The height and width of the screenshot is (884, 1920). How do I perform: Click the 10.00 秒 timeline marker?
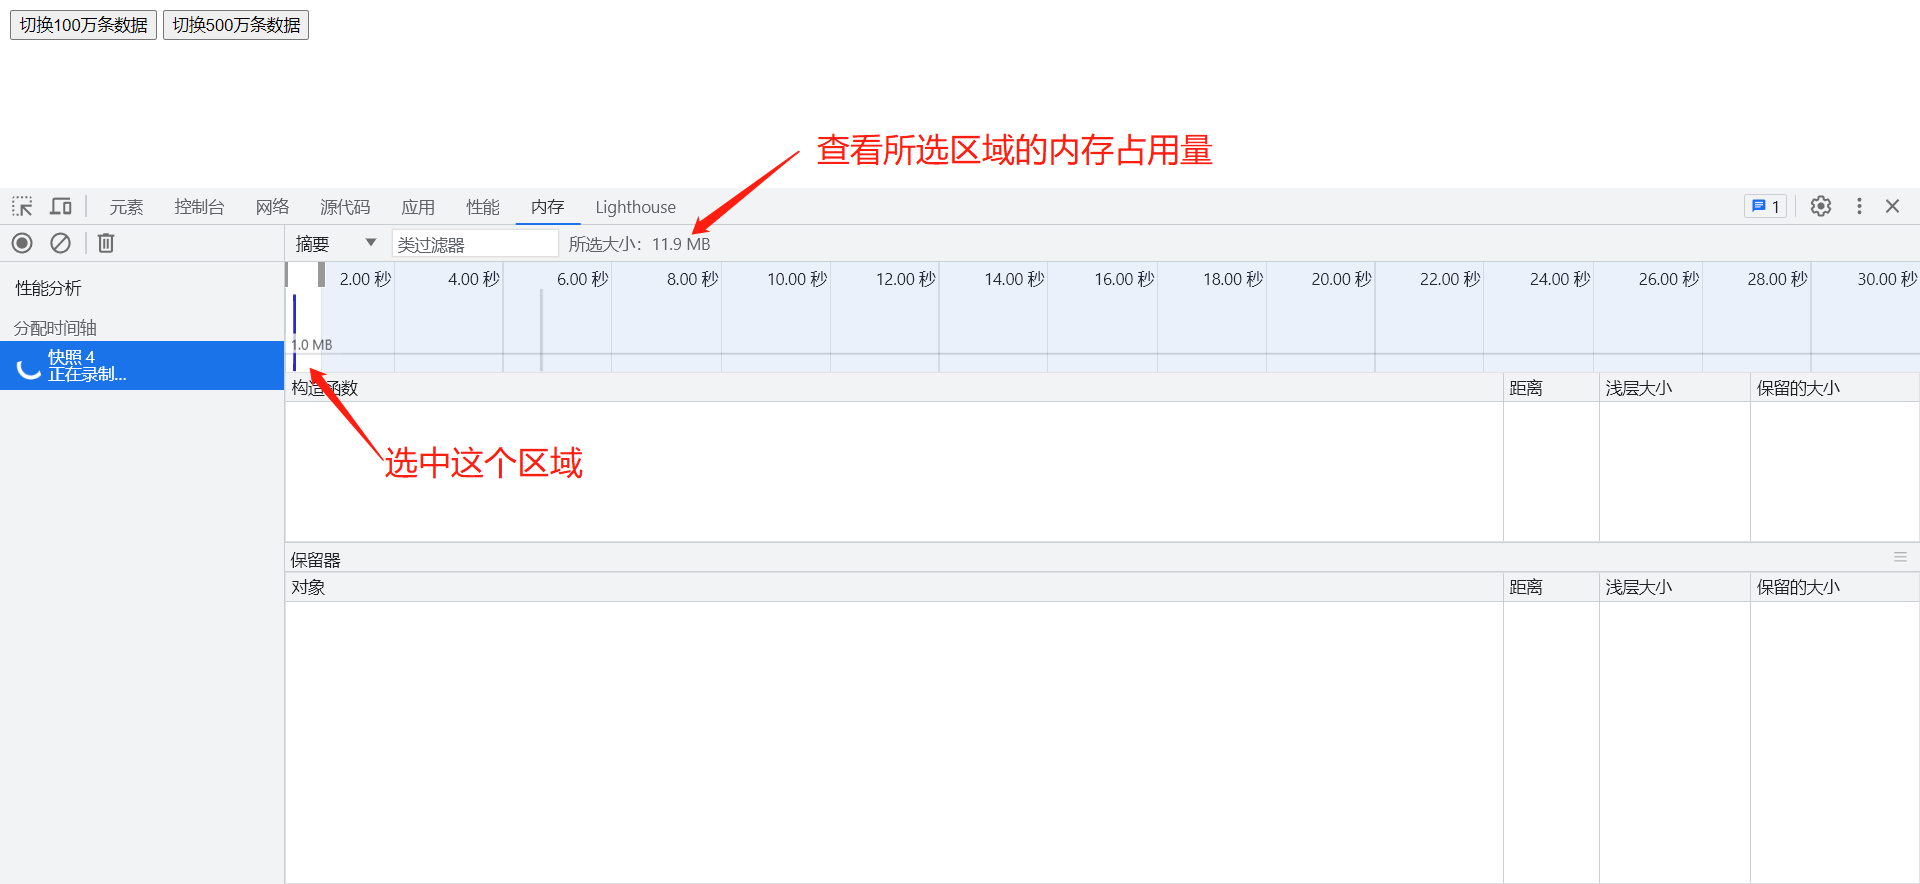click(x=797, y=279)
